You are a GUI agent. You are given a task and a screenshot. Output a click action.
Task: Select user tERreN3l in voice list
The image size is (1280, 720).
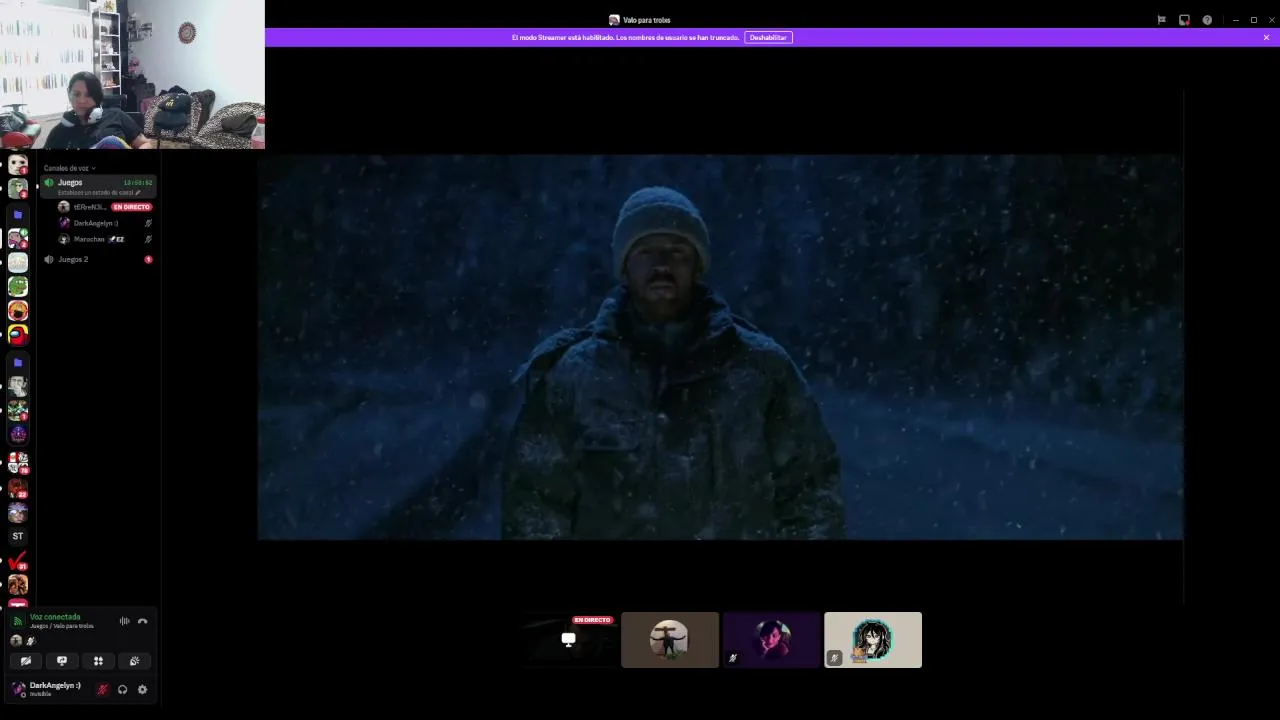[105, 207]
